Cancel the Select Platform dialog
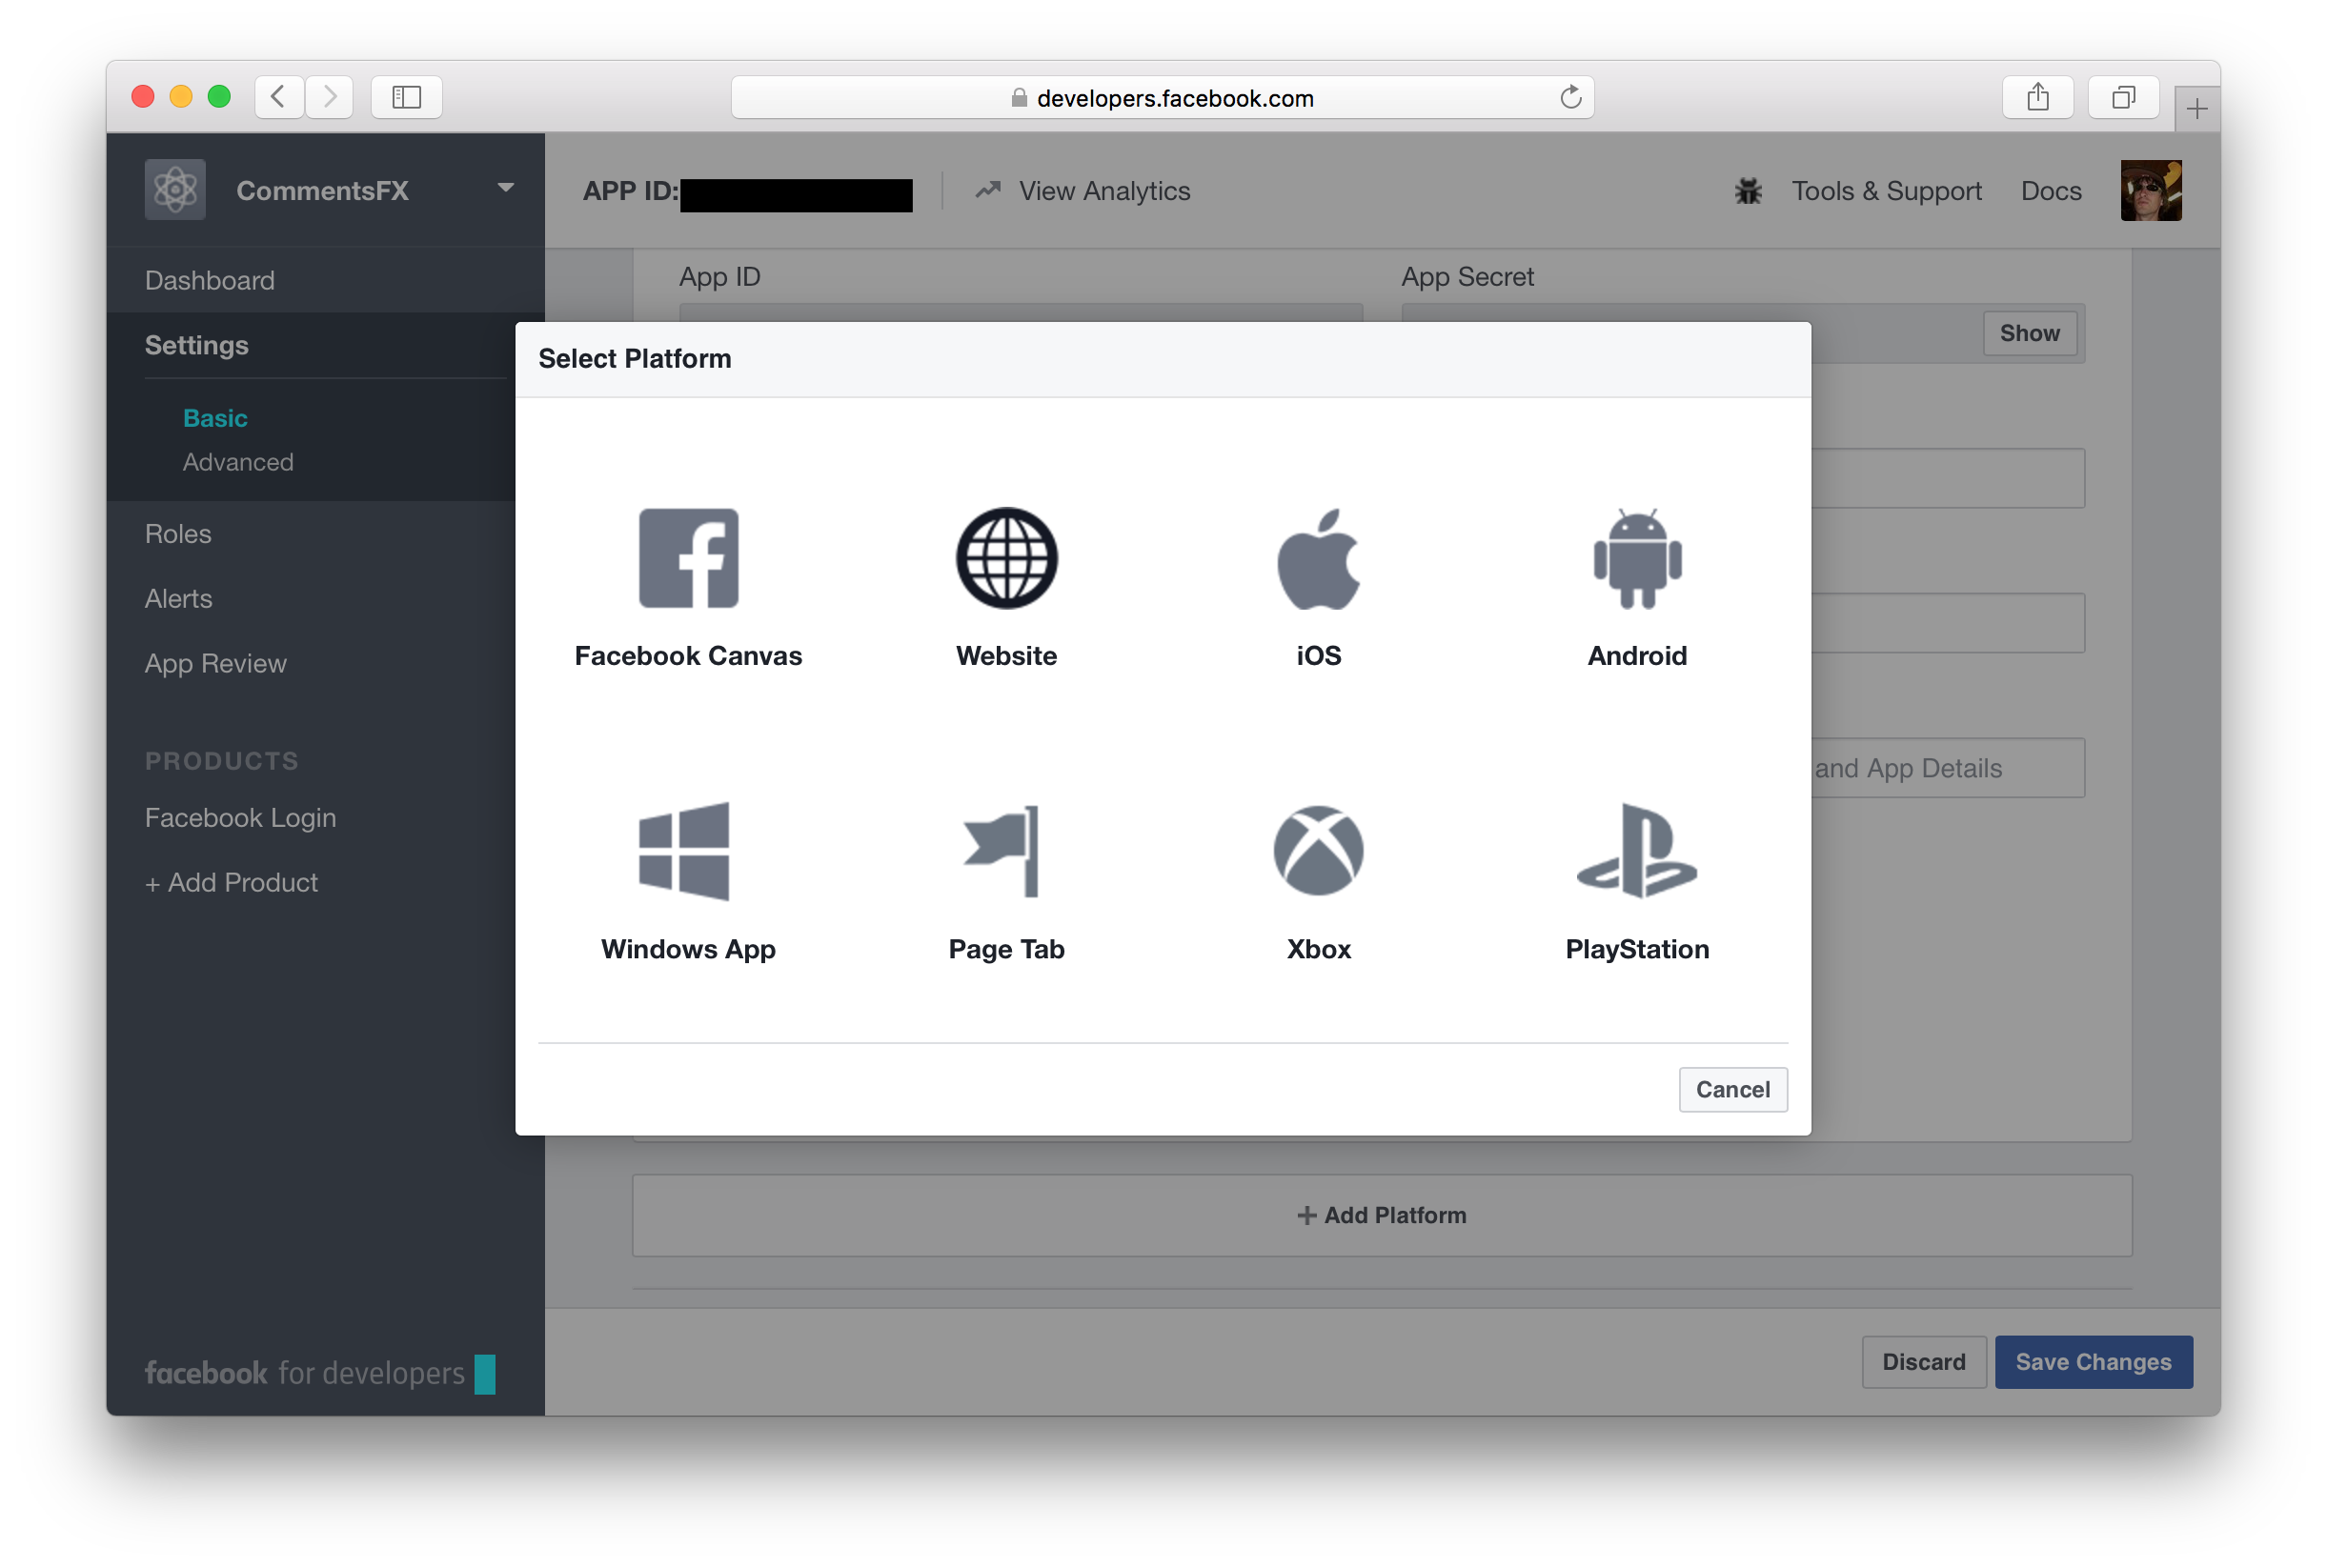Viewport: 2327px width, 1568px height. (1732, 1089)
